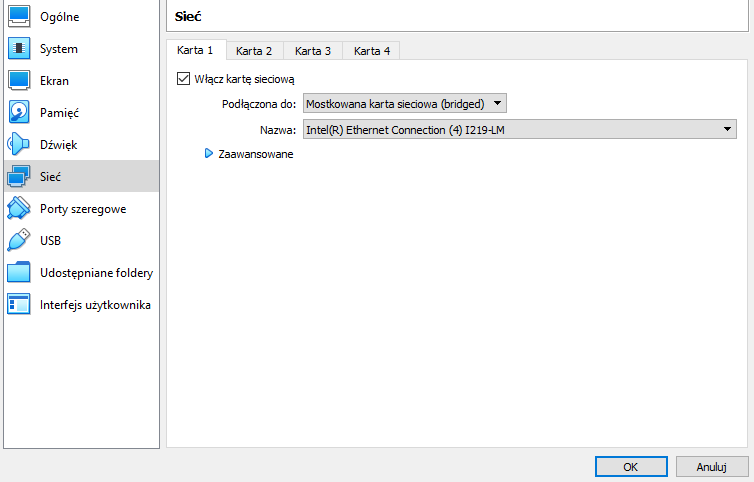
Task: Uncheck Włącz kartę sieciową checkbox
Action: pos(183,78)
